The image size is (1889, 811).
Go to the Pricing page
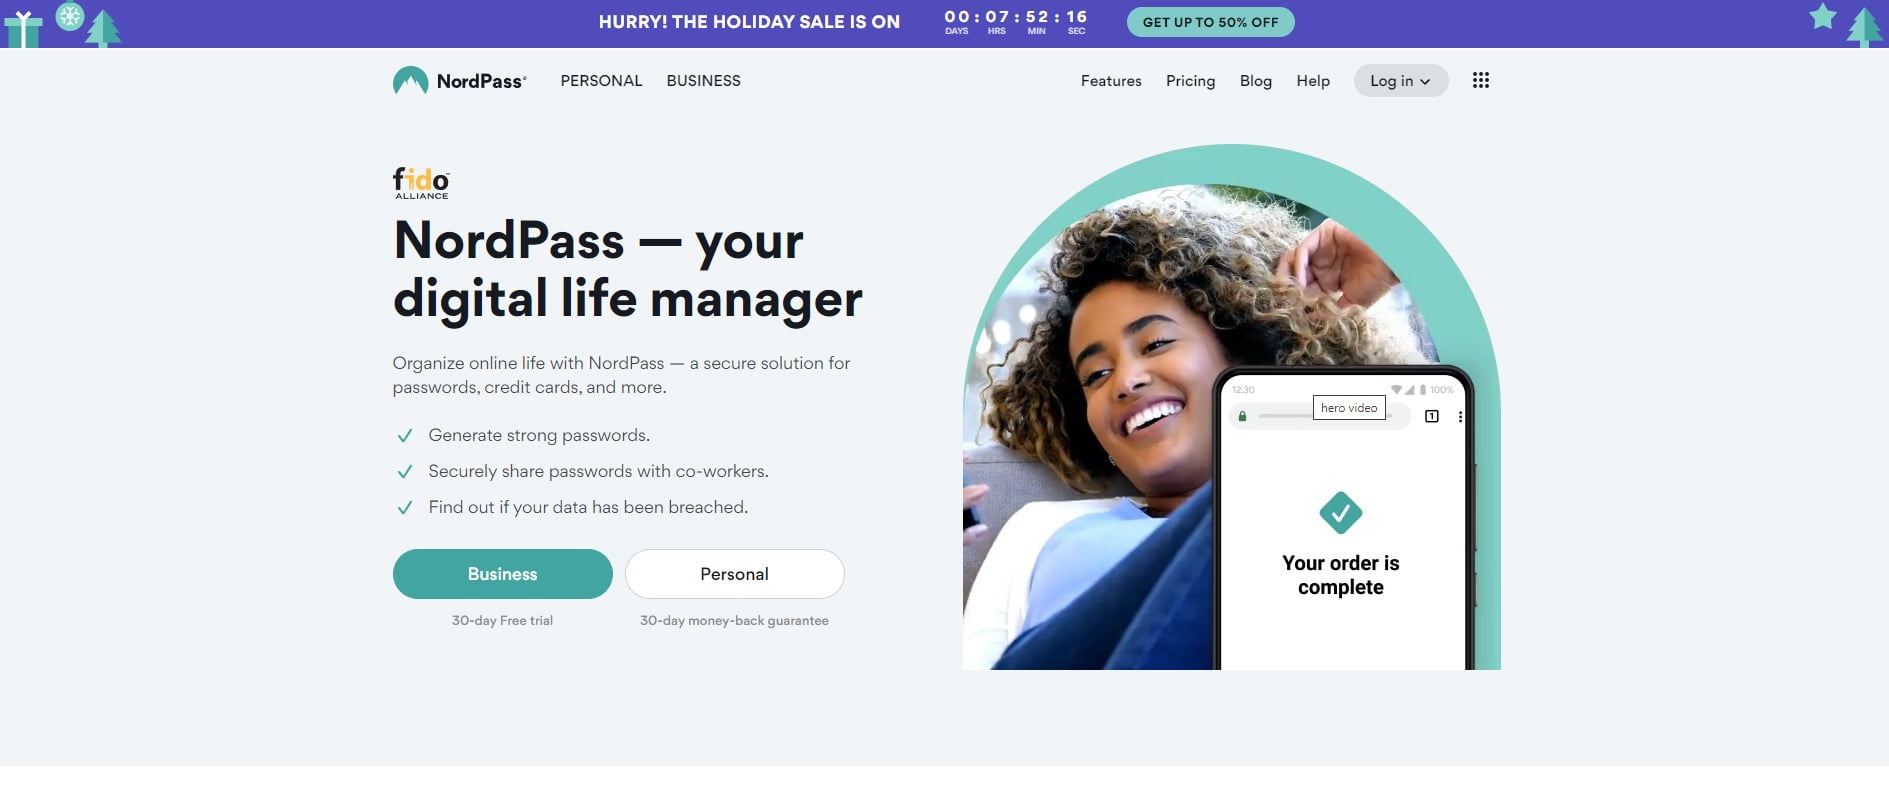(x=1190, y=81)
